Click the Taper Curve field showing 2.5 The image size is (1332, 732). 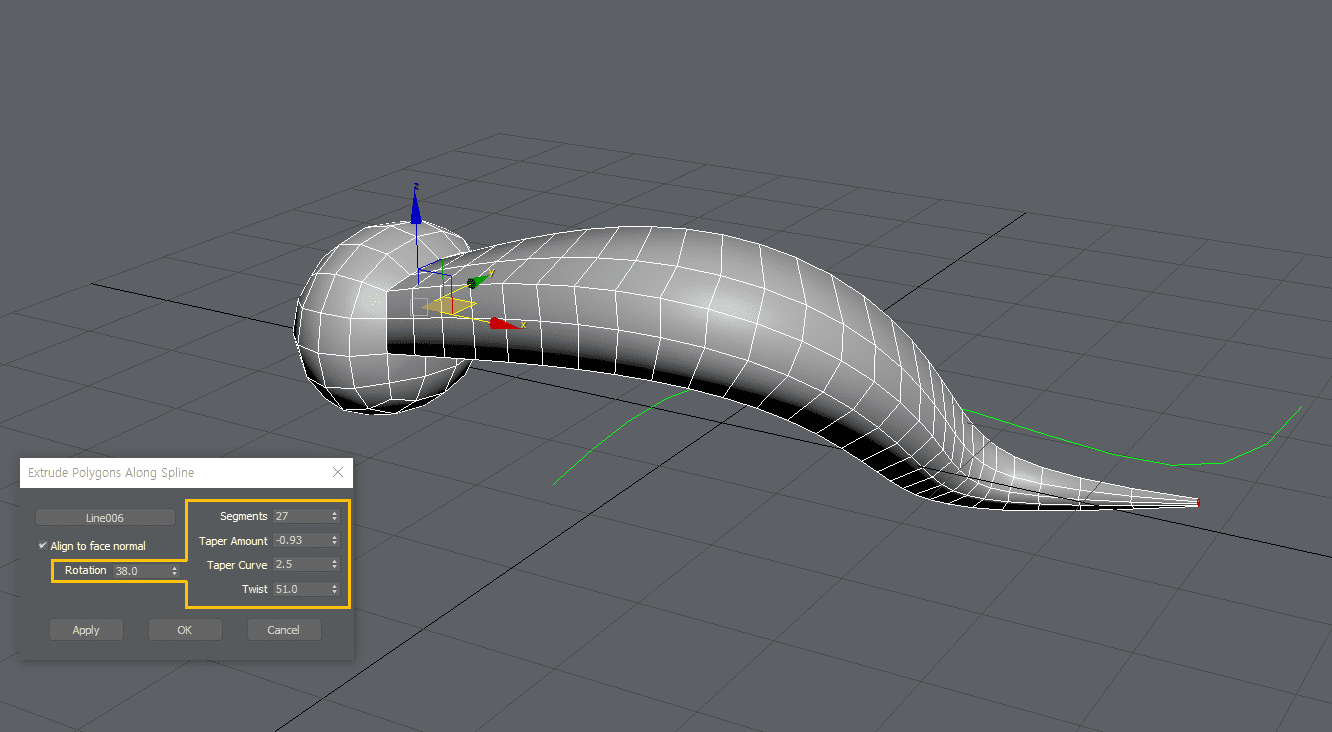coord(300,565)
